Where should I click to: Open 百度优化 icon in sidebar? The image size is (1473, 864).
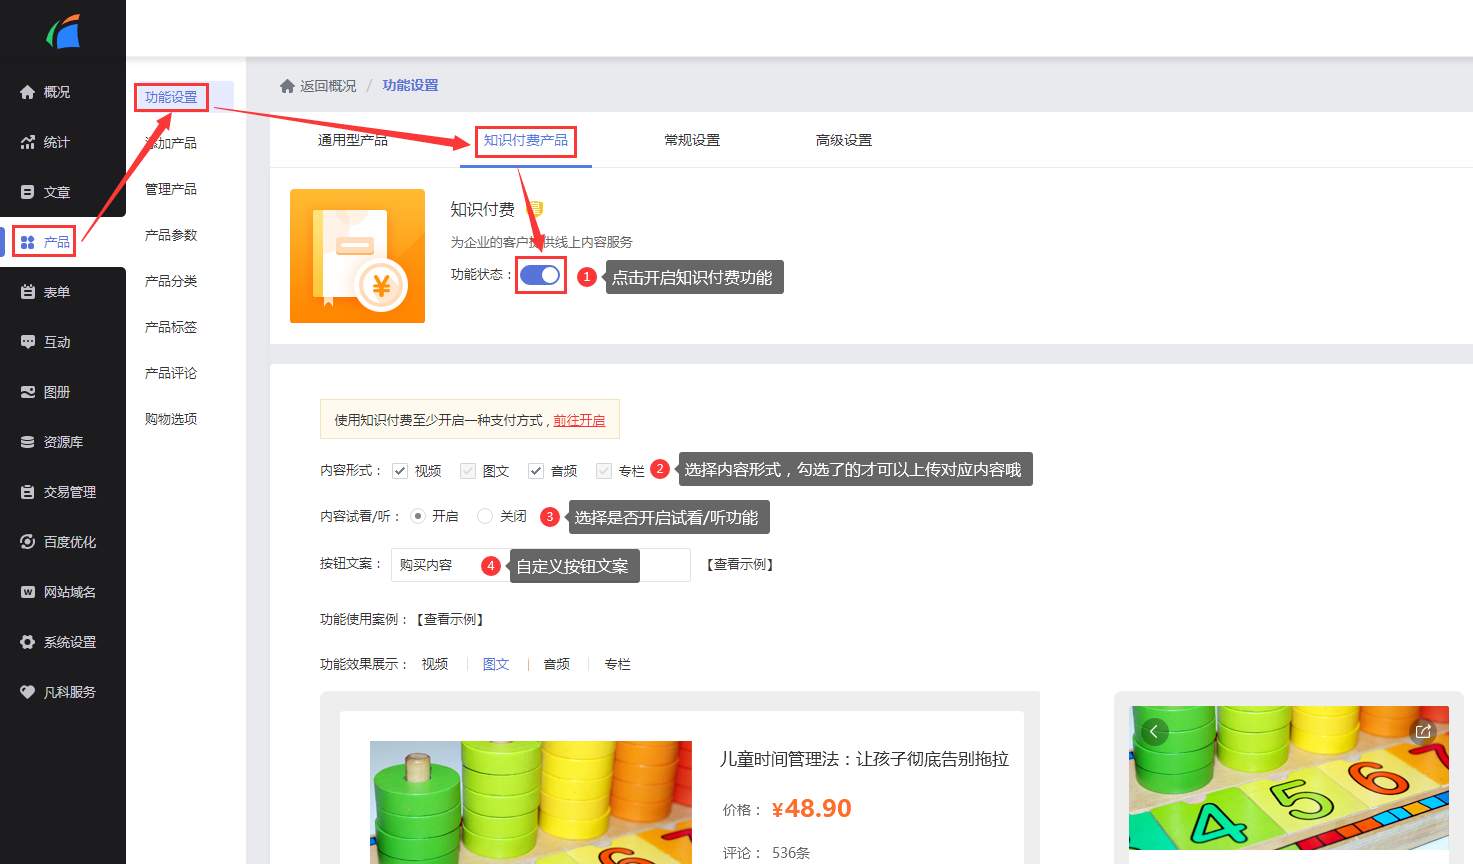(28, 542)
